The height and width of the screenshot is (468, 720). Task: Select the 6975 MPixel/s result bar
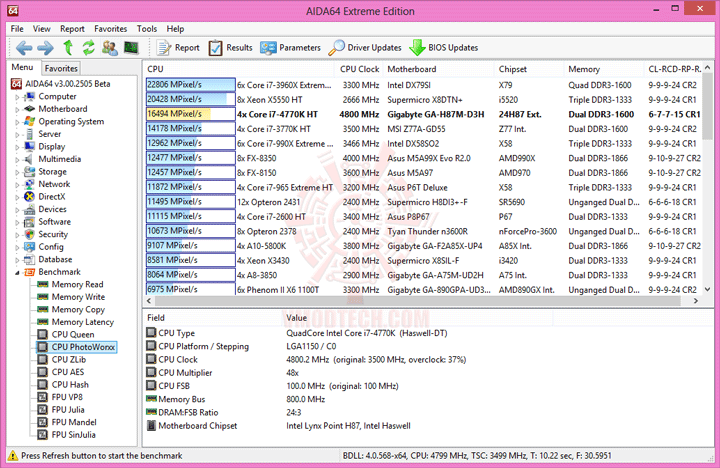pyautogui.click(x=191, y=289)
